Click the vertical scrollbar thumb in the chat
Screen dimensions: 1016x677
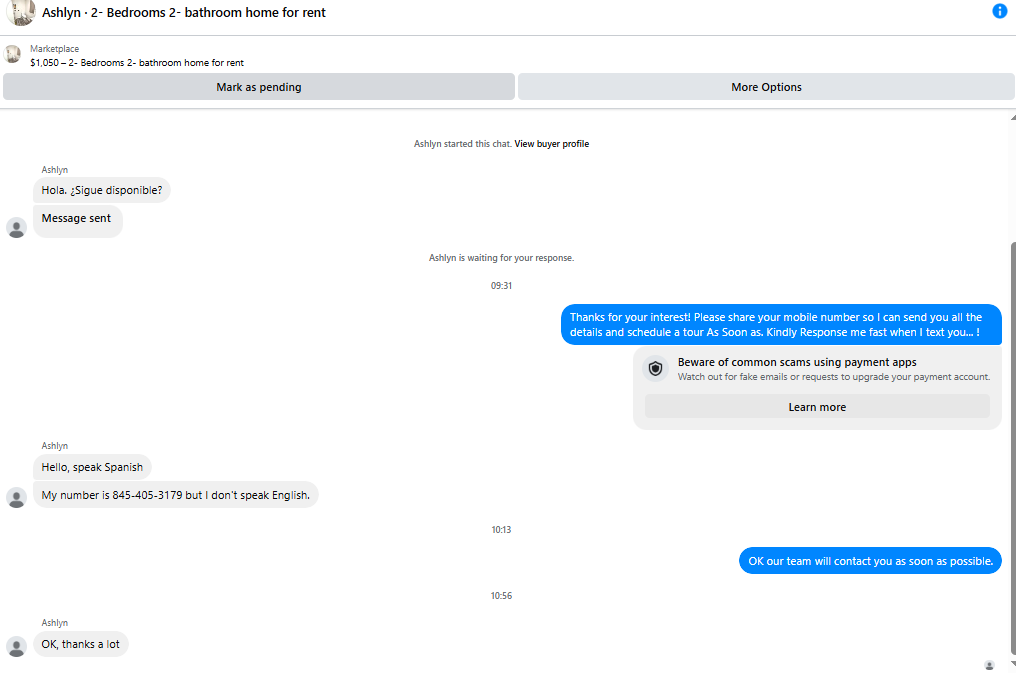click(1013, 448)
